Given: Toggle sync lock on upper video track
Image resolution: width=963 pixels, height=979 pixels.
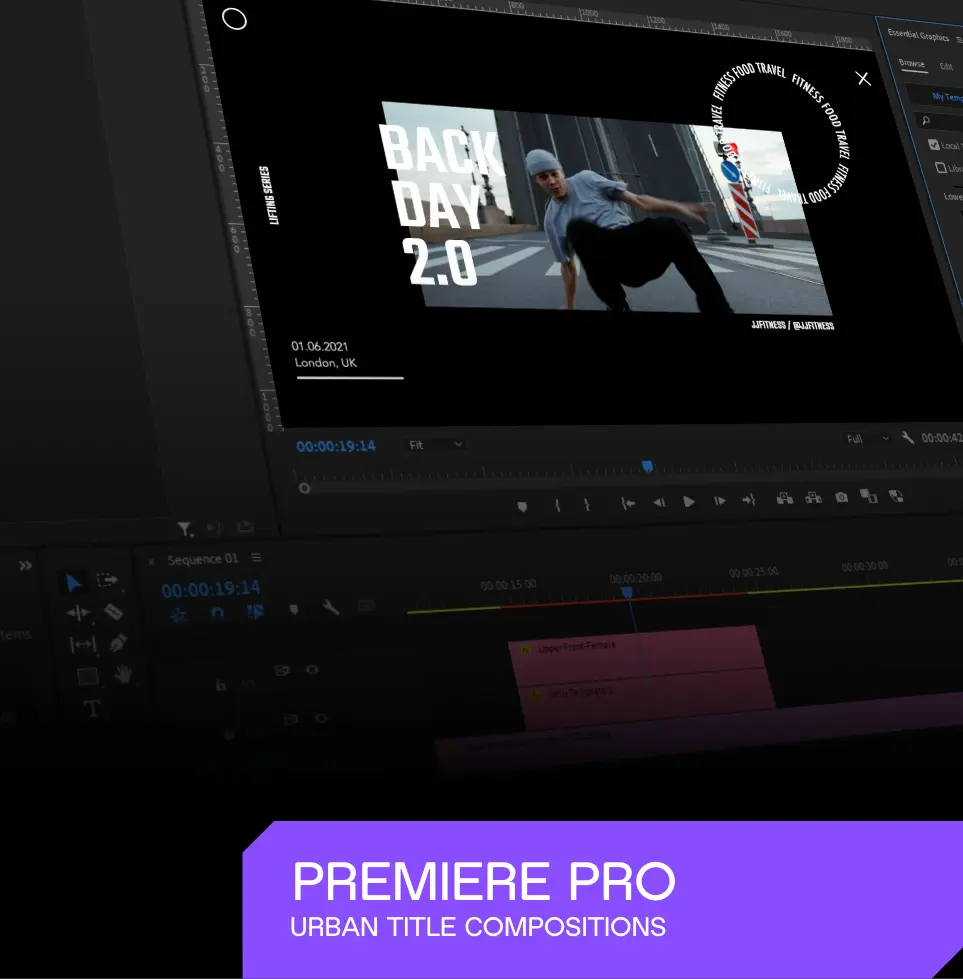Looking at the screenshot, I should (282, 671).
